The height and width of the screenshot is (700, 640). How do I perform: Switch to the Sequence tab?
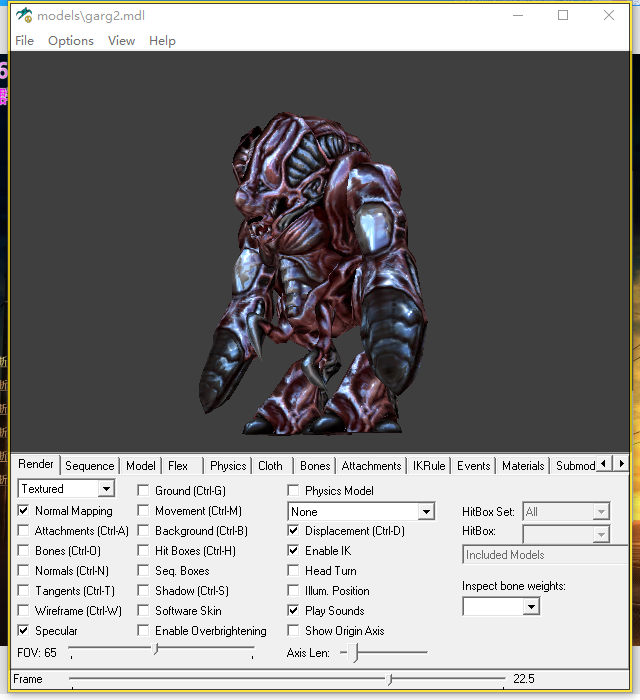(90, 466)
